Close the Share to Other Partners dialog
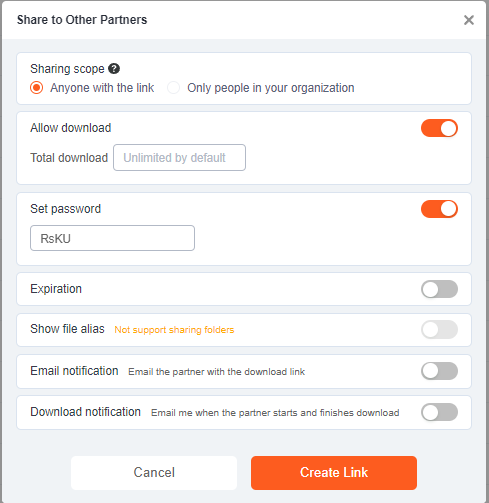 click(x=469, y=20)
